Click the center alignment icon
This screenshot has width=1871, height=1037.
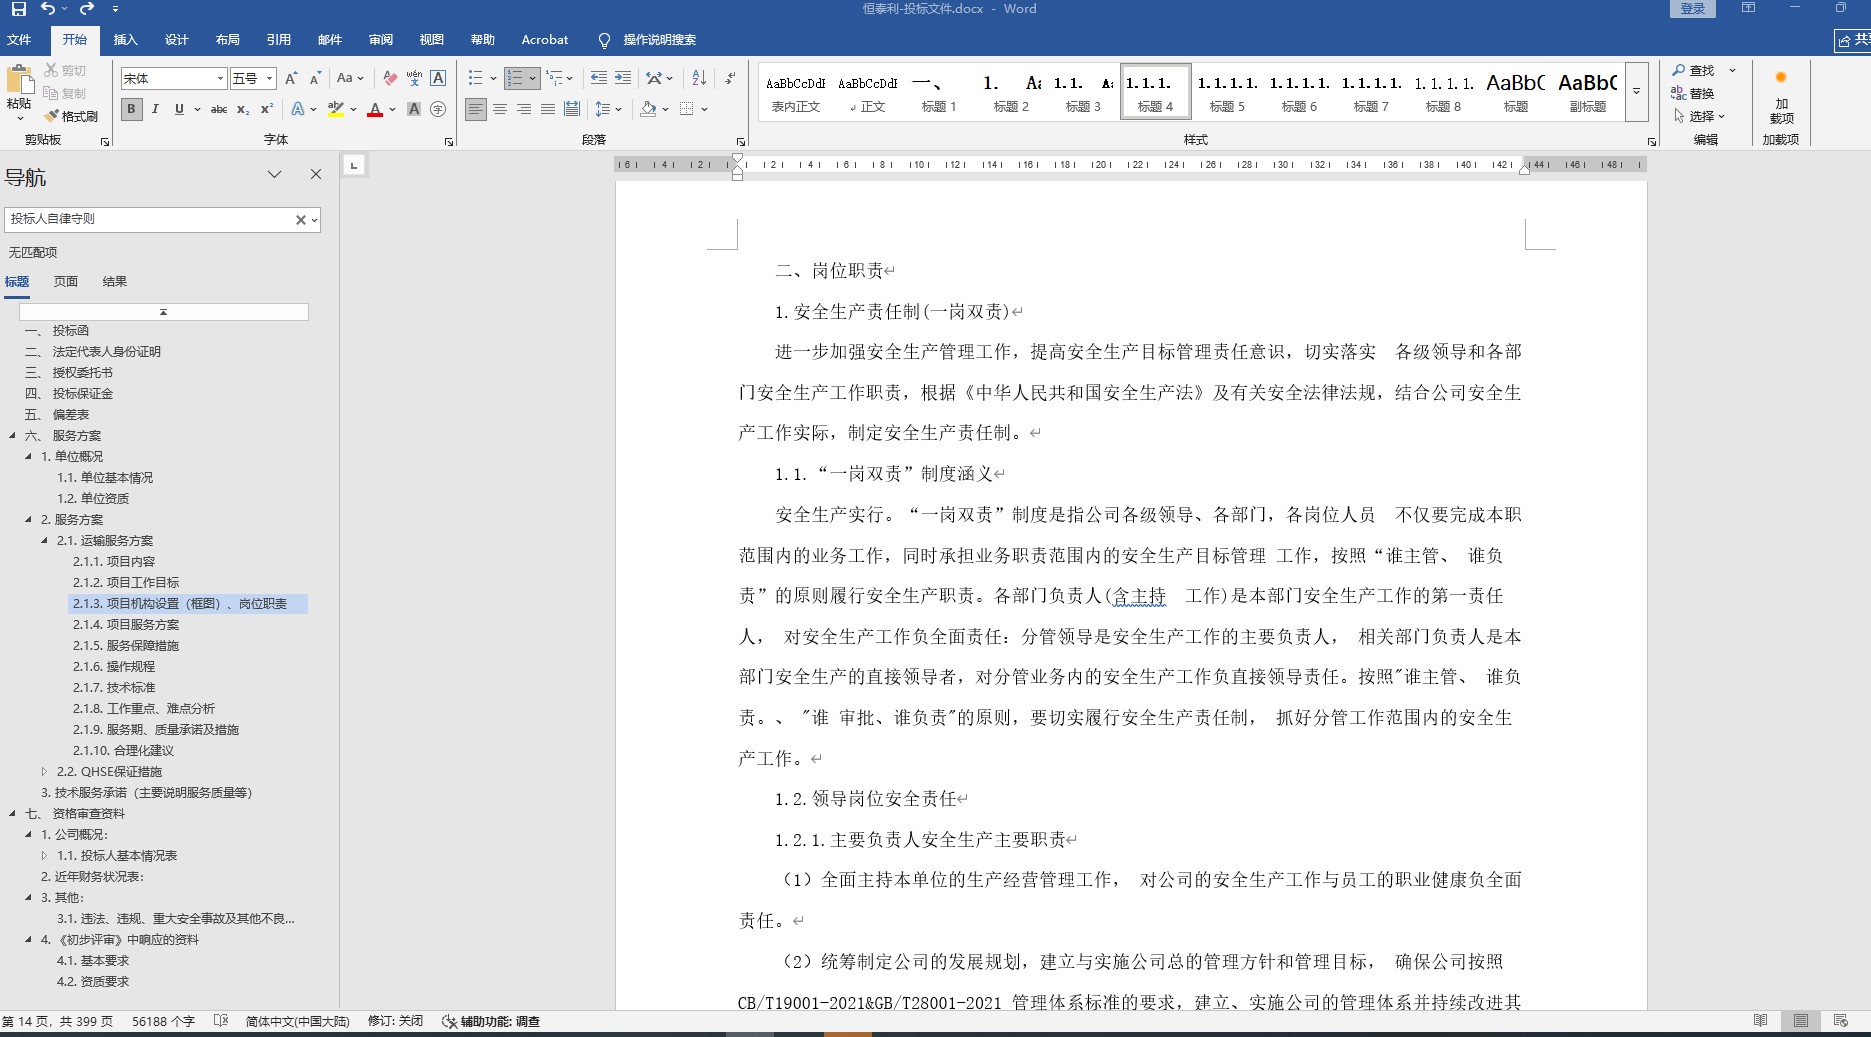(x=500, y=109)
